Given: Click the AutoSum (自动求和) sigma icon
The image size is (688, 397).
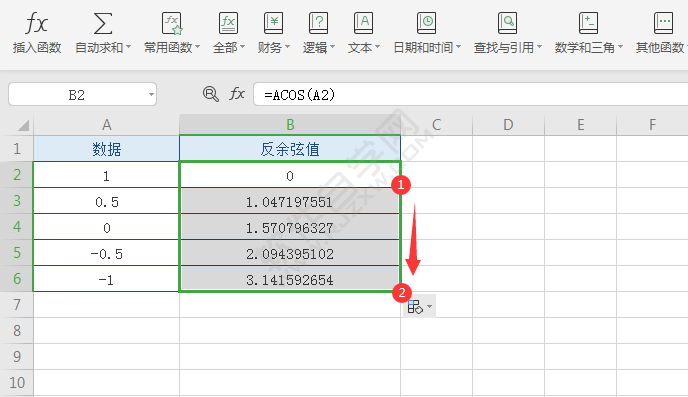Looking at the screenshot, I should (x=103, y=24).
